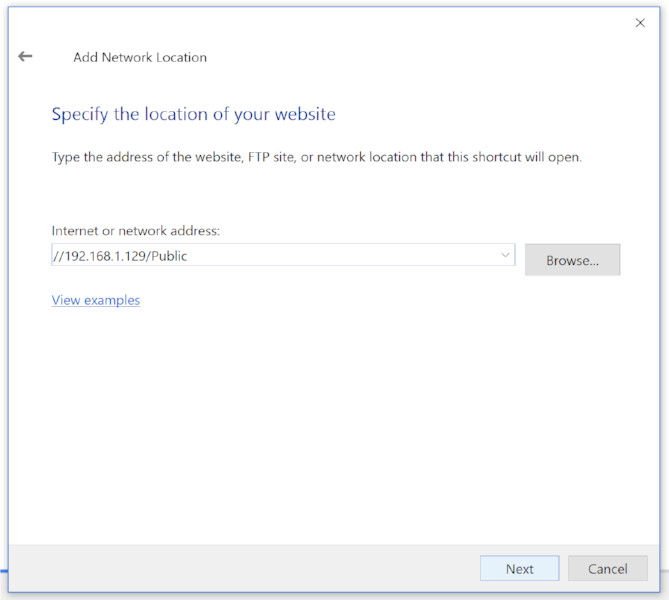Open the View examples link
This screenshot has height=600, width=669.
[96, 300]
